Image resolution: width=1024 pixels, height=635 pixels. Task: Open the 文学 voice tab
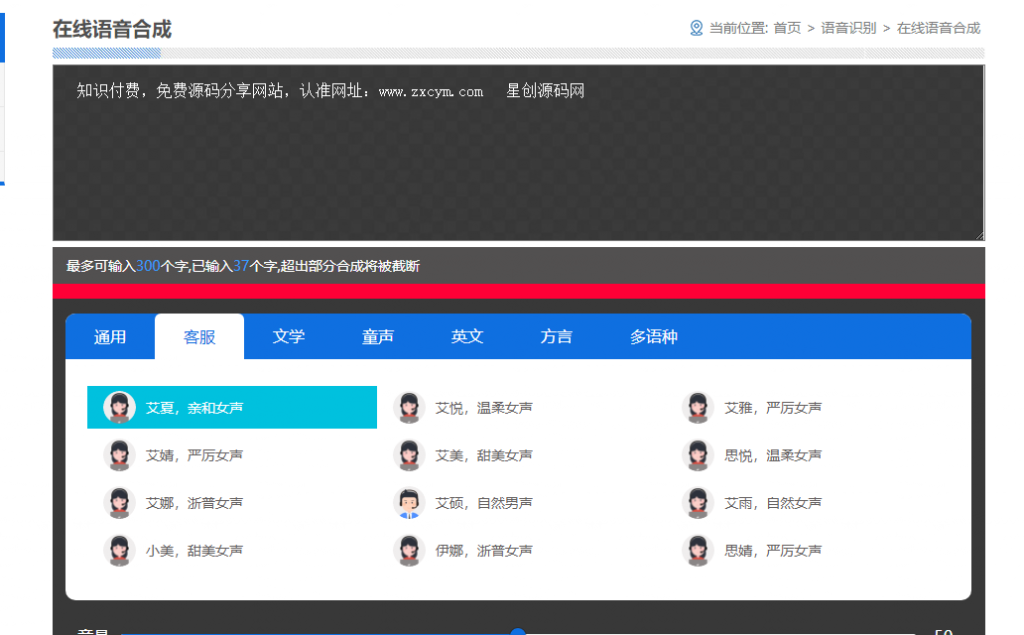point(289,337)
